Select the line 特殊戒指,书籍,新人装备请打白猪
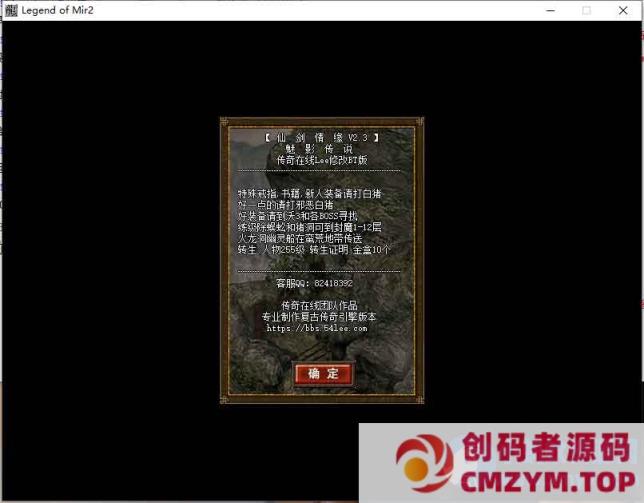The width and height of the screenshot is (644, 503). (309, 194)
